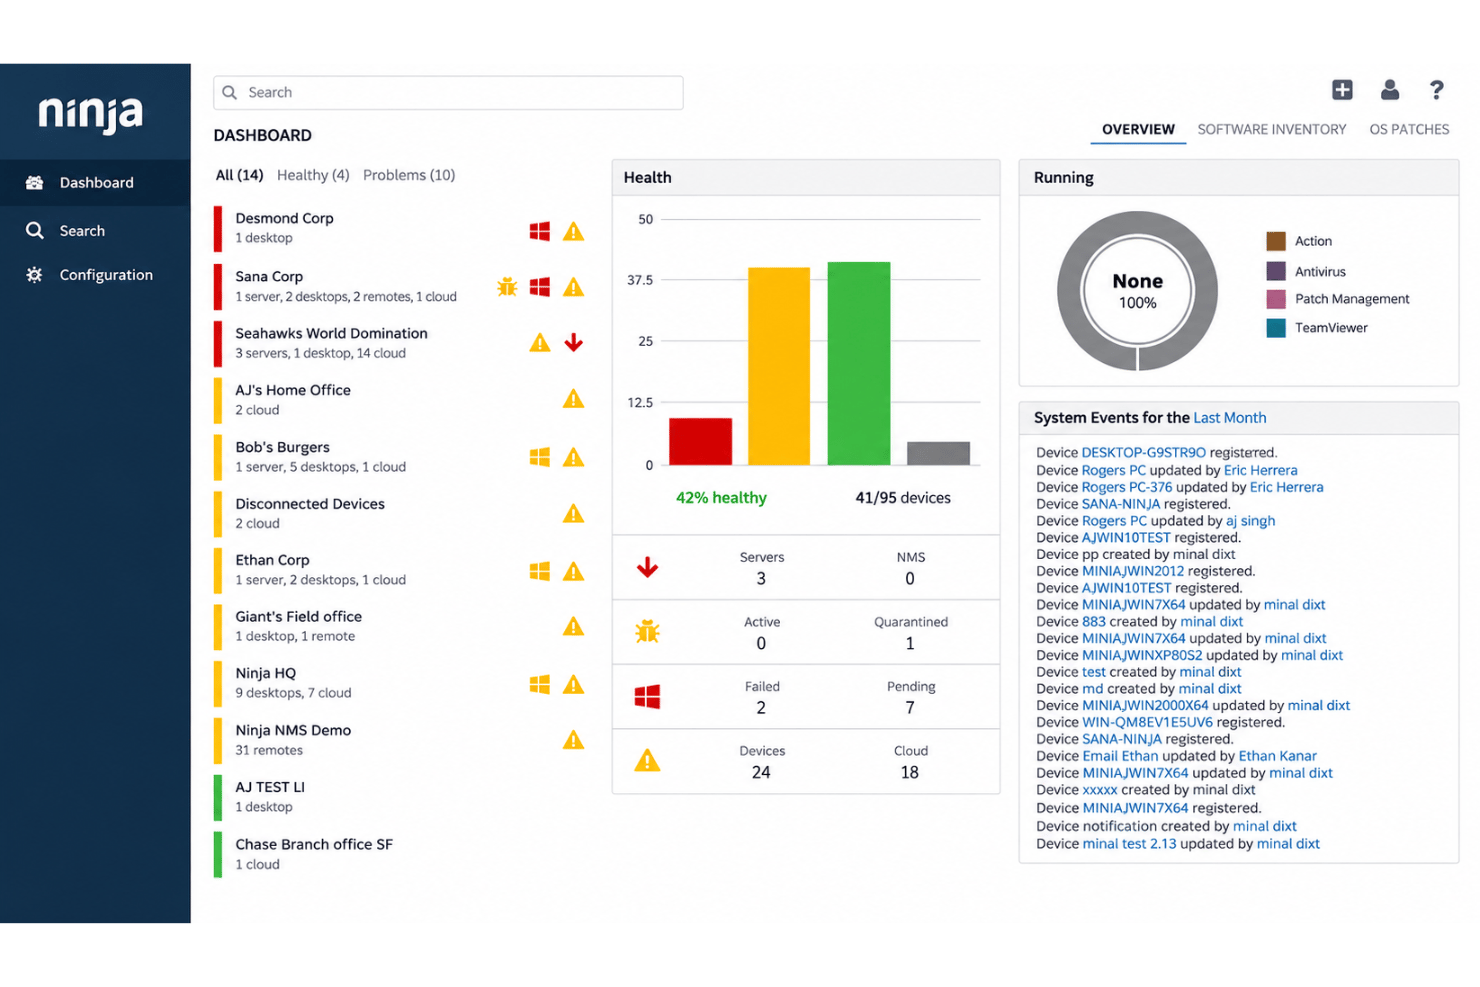Open the AJ TEST LI organization

pos(402,797)
